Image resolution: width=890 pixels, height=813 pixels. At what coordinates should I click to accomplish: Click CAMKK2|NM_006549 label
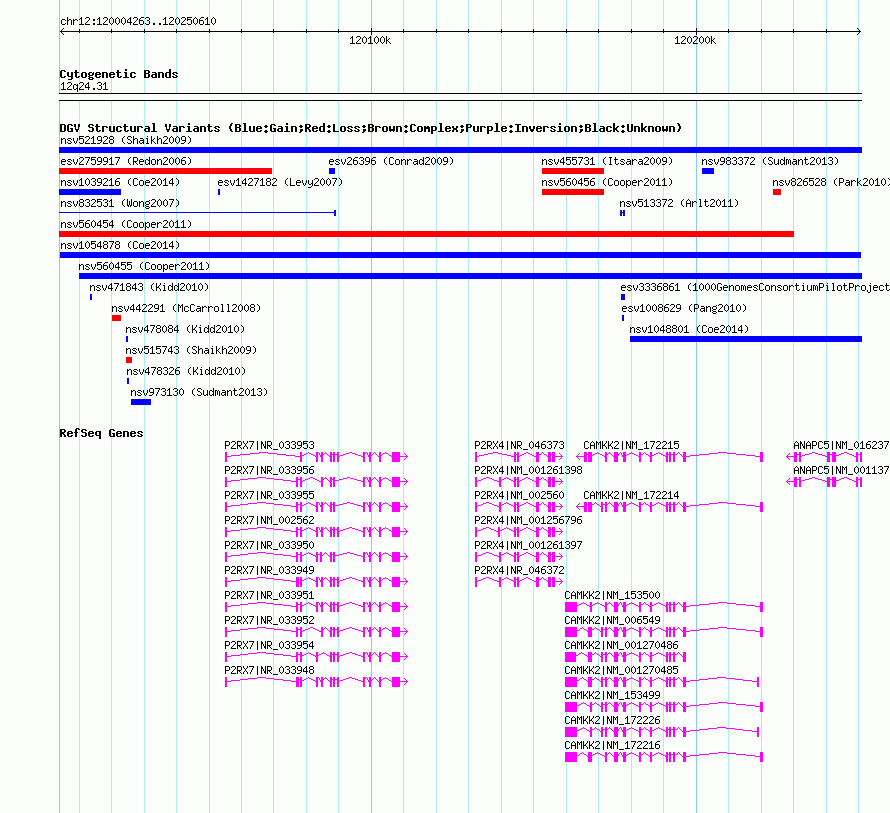(x=612, y=621)
